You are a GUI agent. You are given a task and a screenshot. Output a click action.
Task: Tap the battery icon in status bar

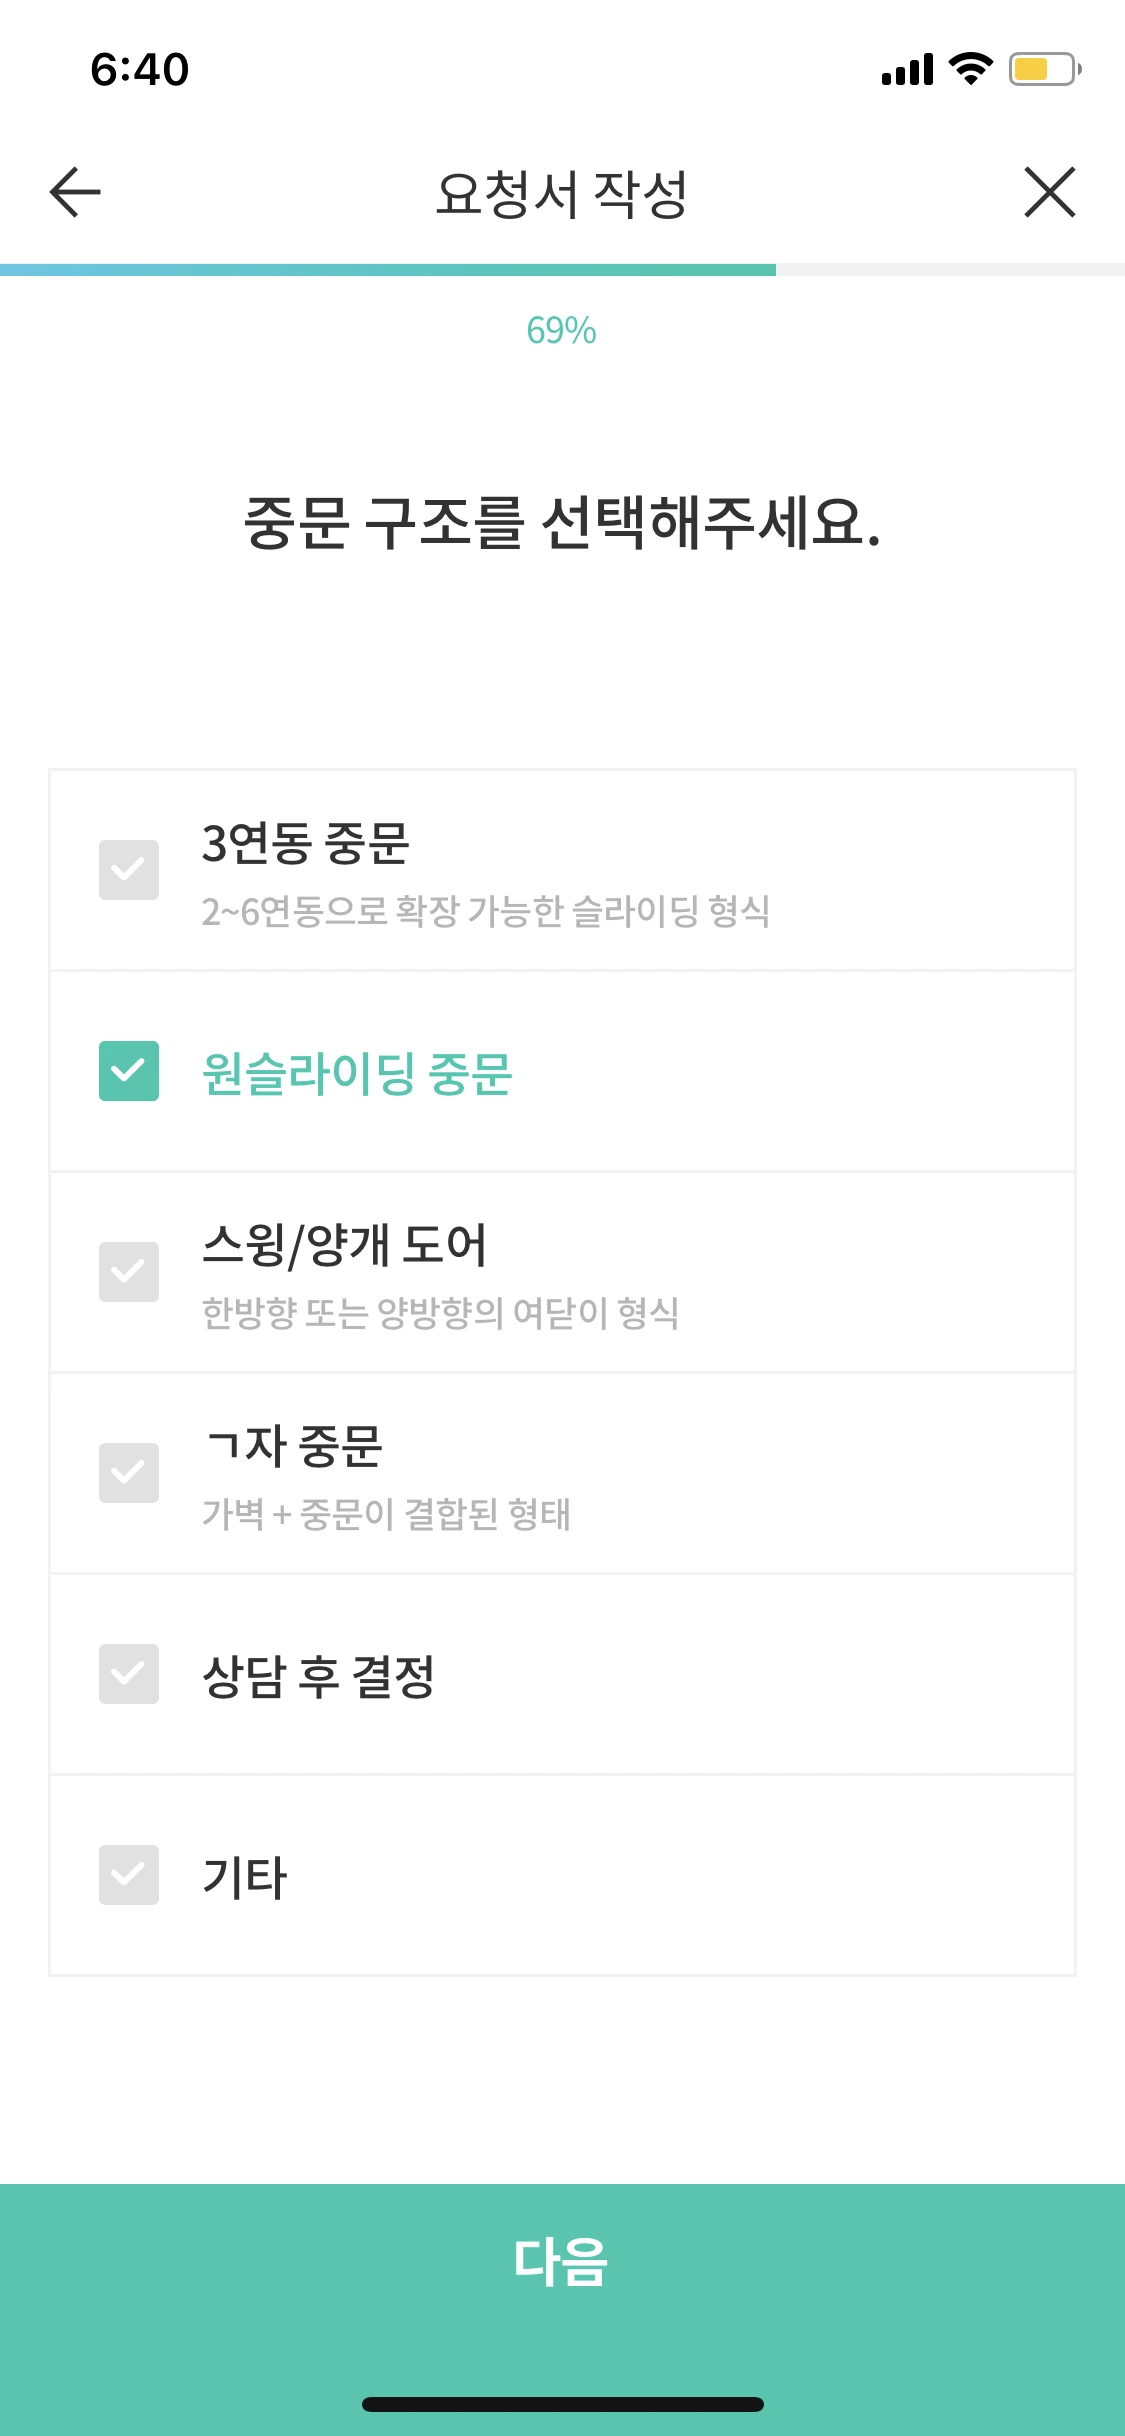pos(1045,69)
